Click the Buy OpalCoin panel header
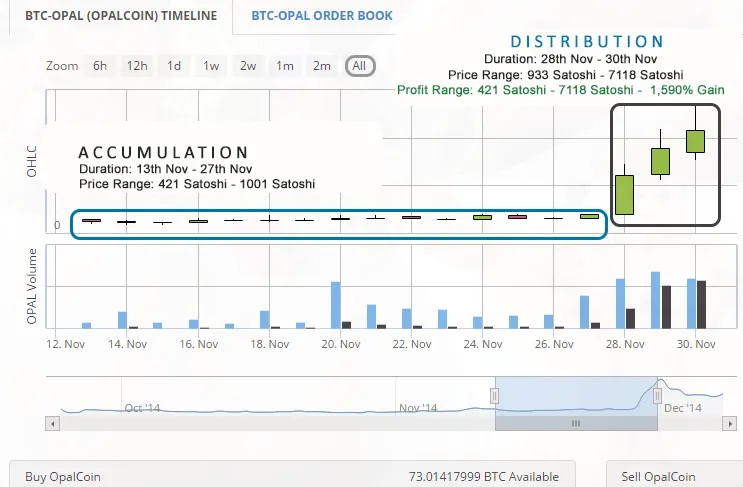The height and width of the screenshot is (487, 743). pos(292,474)
